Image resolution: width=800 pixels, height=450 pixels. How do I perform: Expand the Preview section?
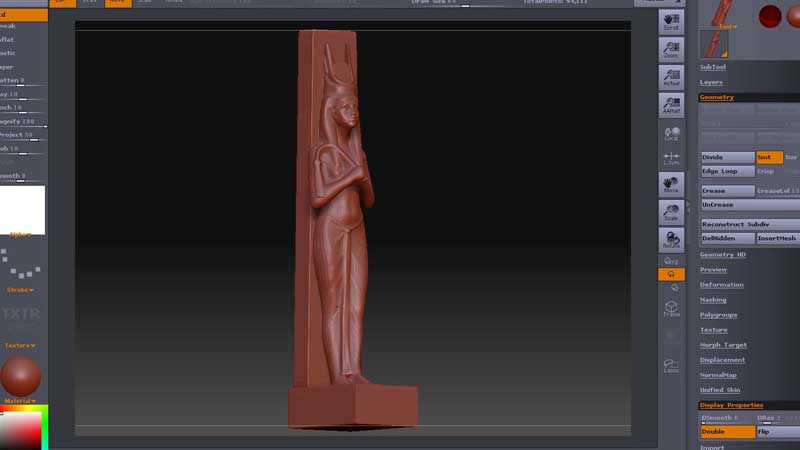coord(713,269)
